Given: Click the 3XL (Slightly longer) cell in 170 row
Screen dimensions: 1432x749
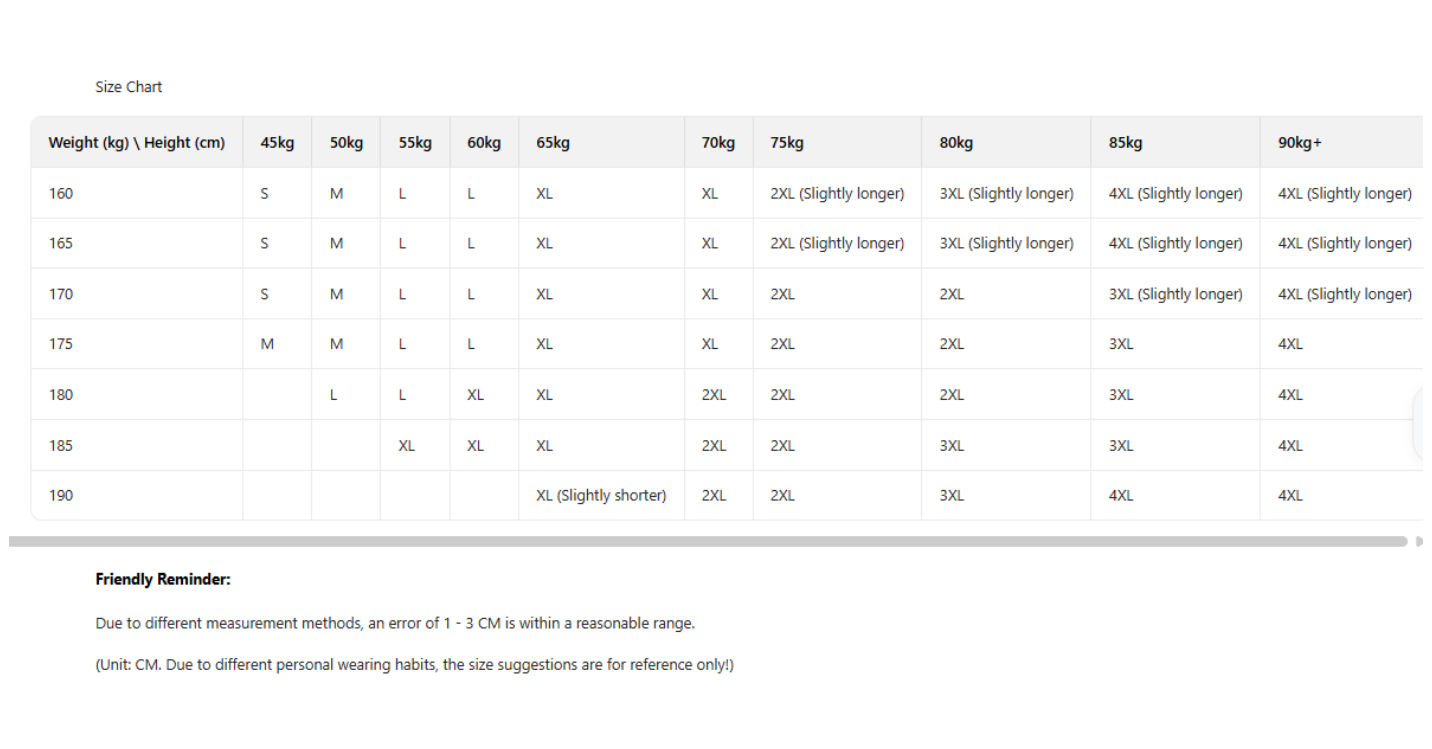Looking at the screenshot, I should pos(1175,294).
